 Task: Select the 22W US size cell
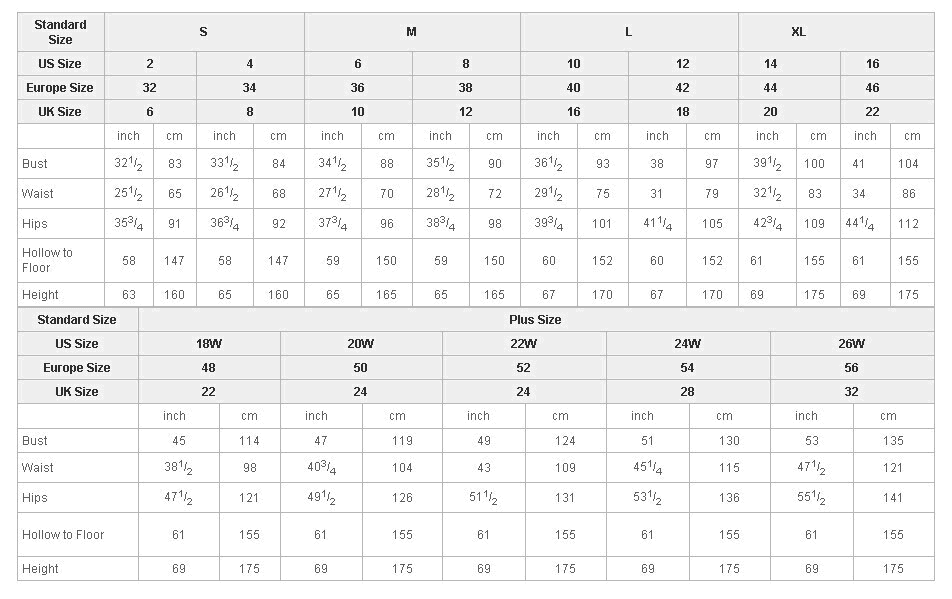[523, 344]
